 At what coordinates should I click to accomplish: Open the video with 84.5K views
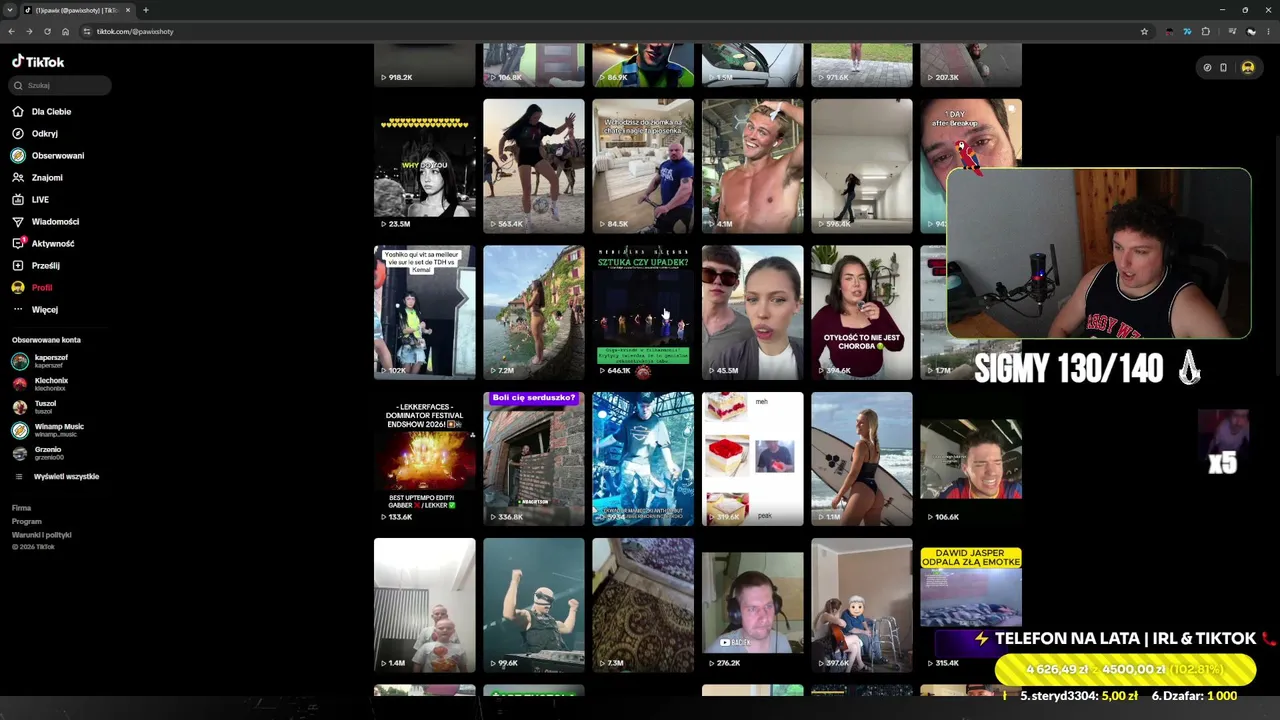pyautogui.click(x=643, y=166)
